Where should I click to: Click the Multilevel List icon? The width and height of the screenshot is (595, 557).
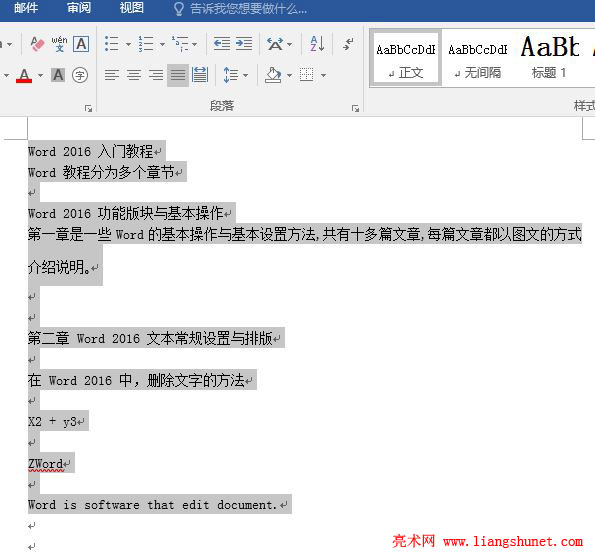pyautogui.click(x=180, y=44)
